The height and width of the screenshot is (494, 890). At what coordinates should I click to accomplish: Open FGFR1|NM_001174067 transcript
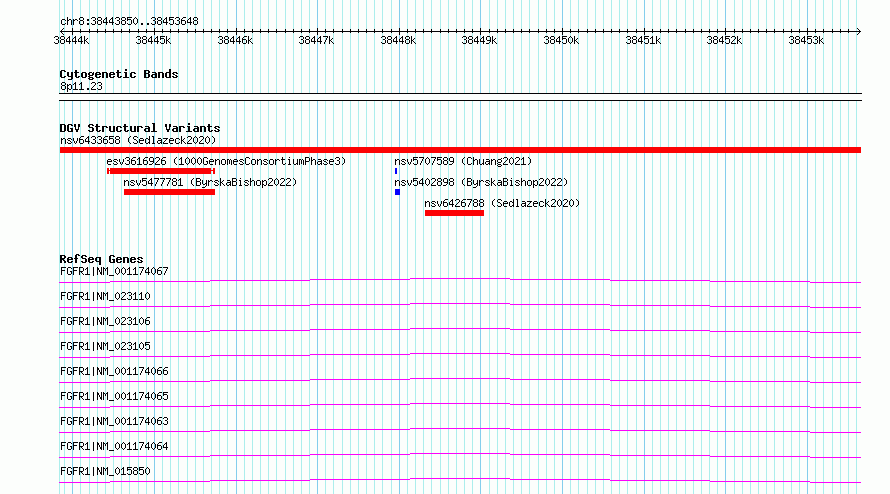114,271
